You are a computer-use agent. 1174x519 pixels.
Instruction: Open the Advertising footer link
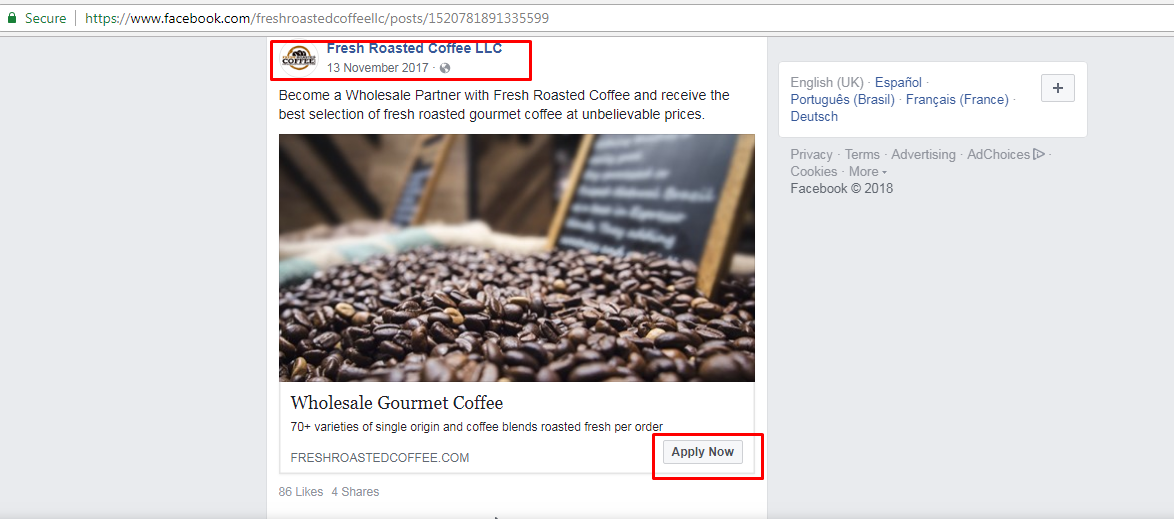[x=923, y=154]
